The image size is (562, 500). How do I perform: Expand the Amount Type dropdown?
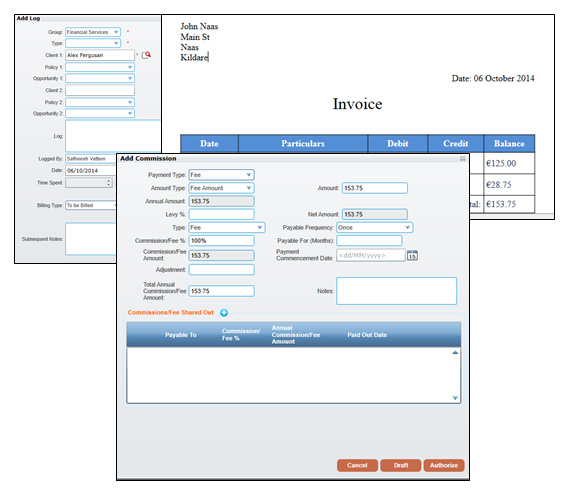point(222,188)
